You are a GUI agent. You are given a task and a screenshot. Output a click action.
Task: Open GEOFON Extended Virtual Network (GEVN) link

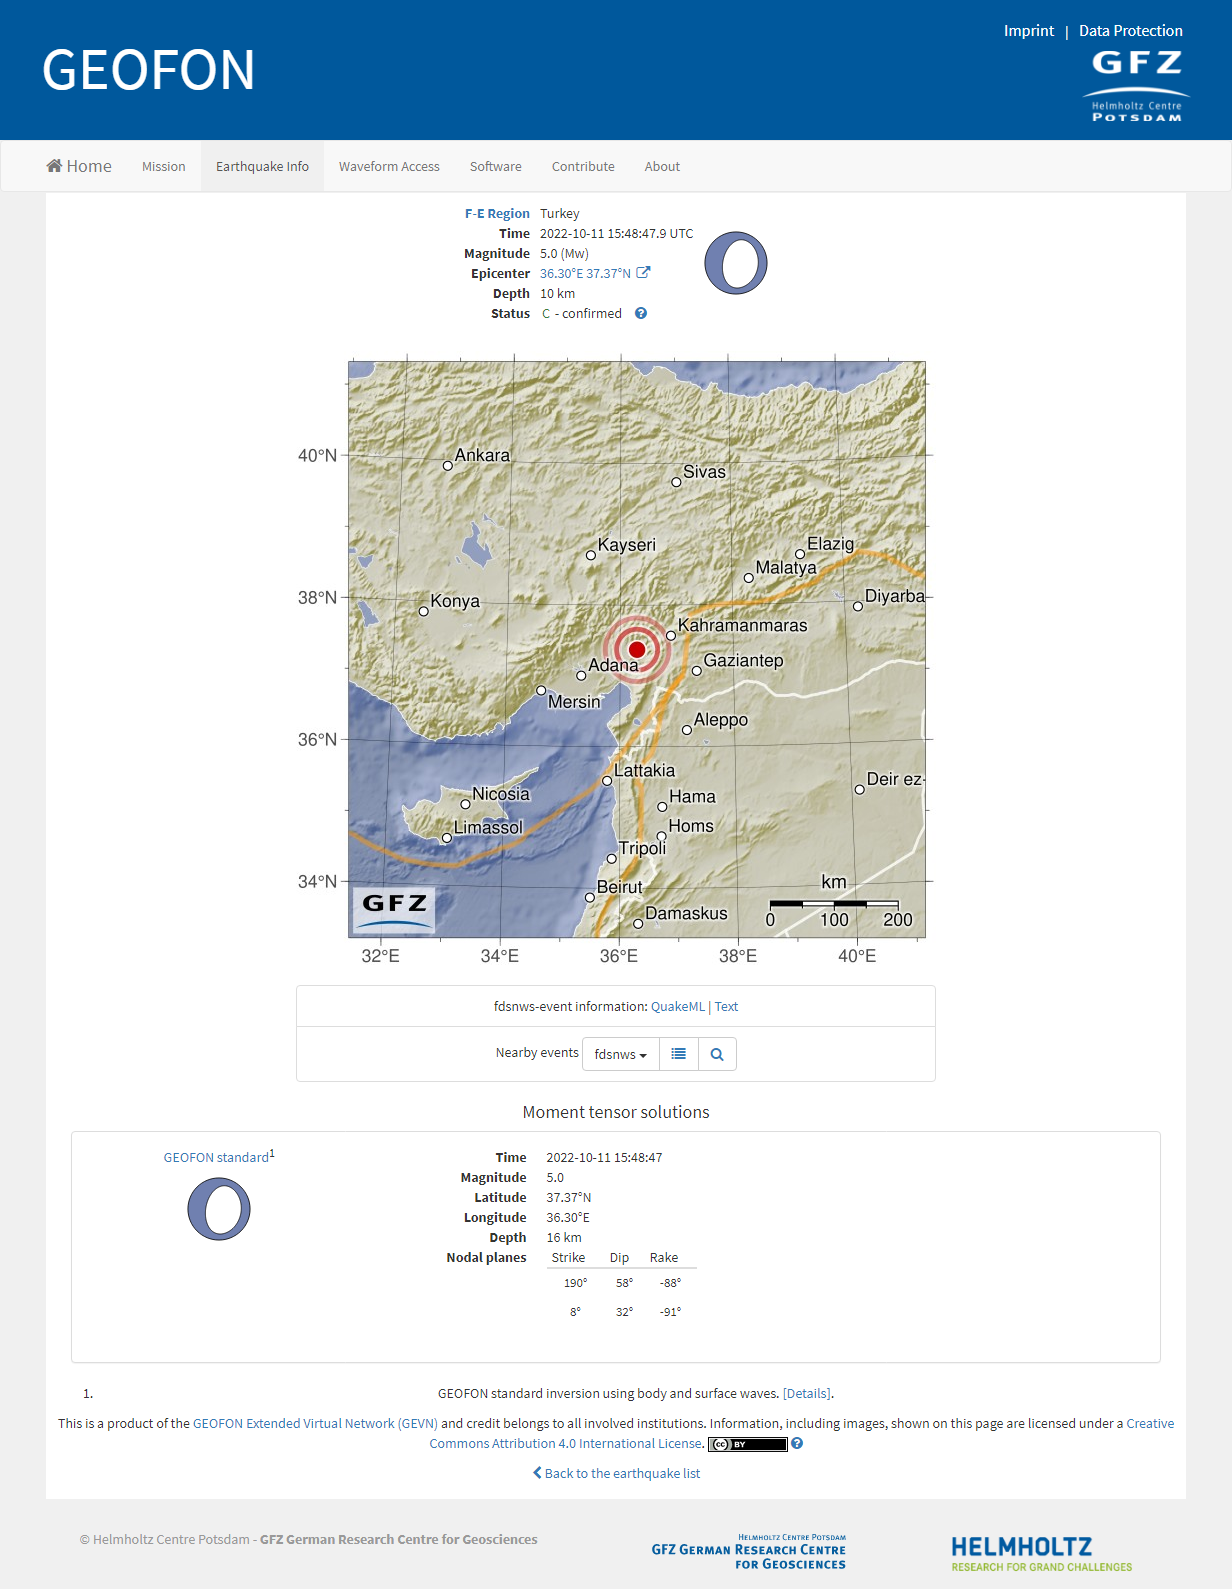click(x=315, y=1423)
